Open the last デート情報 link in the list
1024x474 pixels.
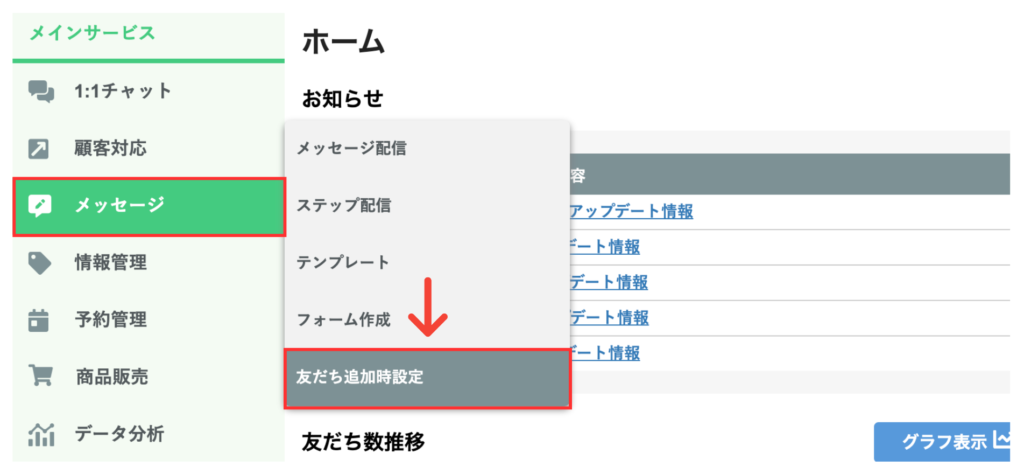(x=604, y=352)
